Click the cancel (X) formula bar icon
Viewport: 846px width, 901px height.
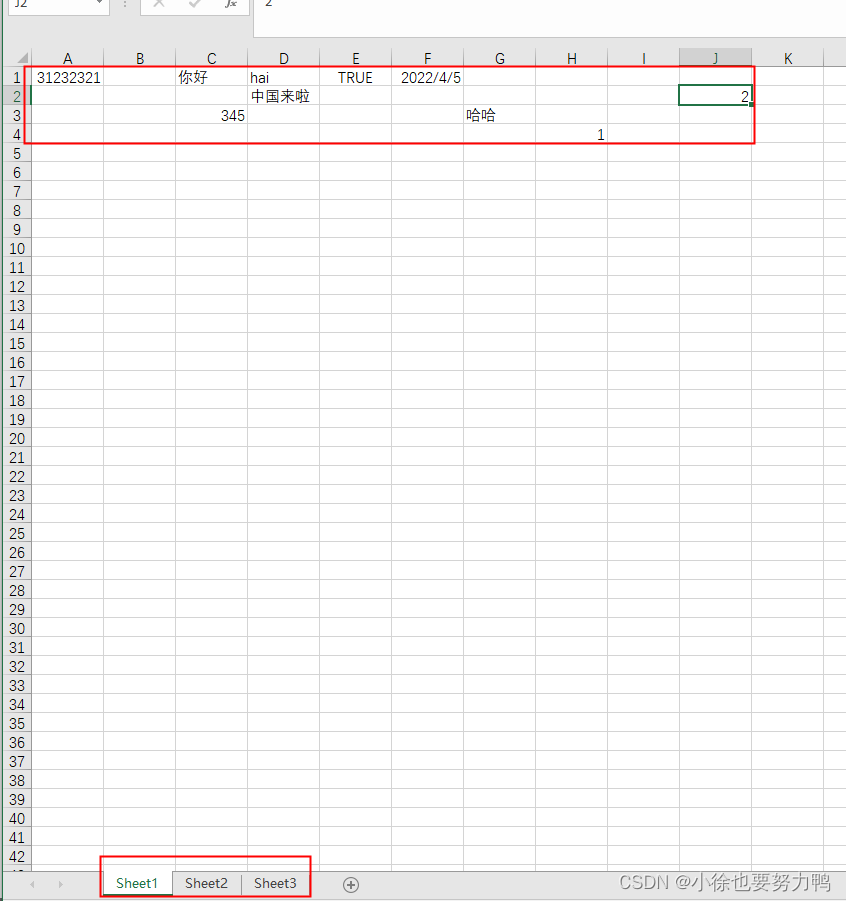[159, 3]
